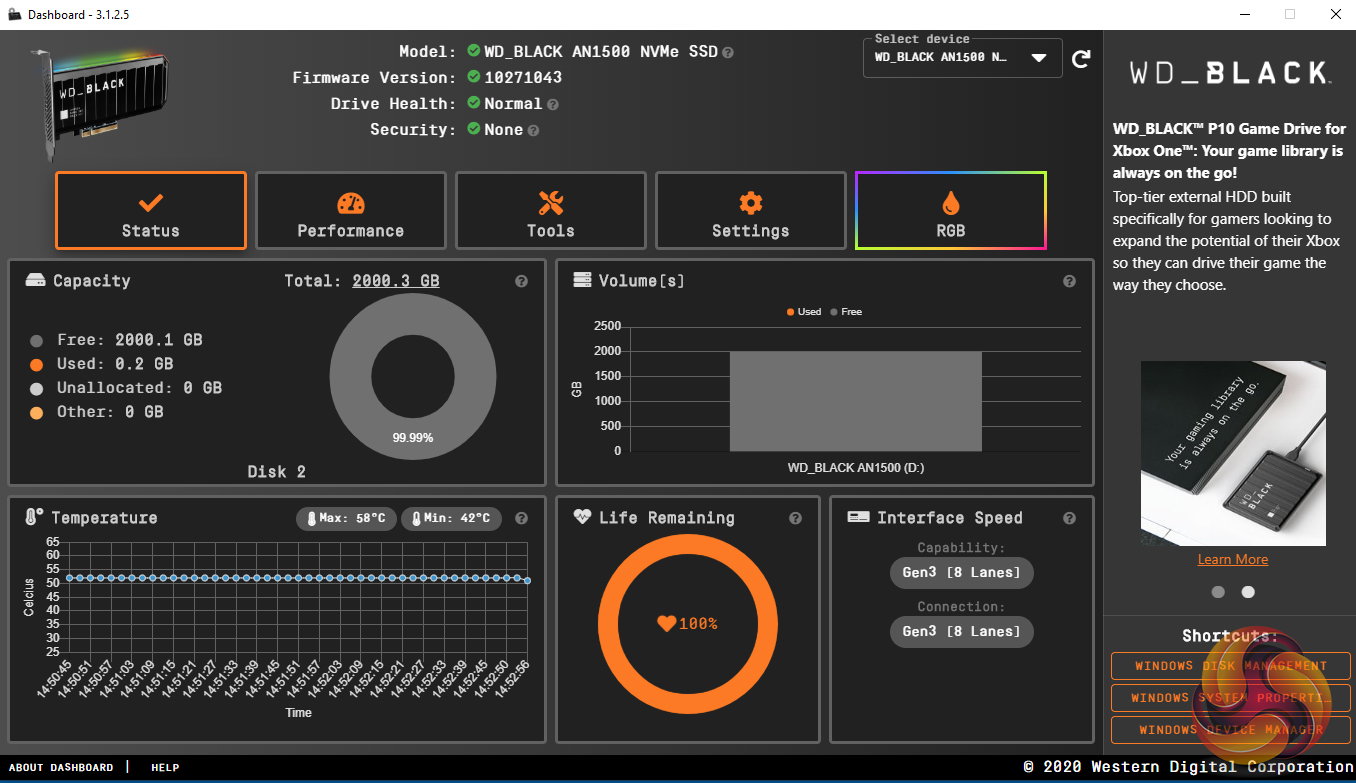Click the Temperature panel help icon
Screen dimensions: 1356x784
(x=521, y=518)
